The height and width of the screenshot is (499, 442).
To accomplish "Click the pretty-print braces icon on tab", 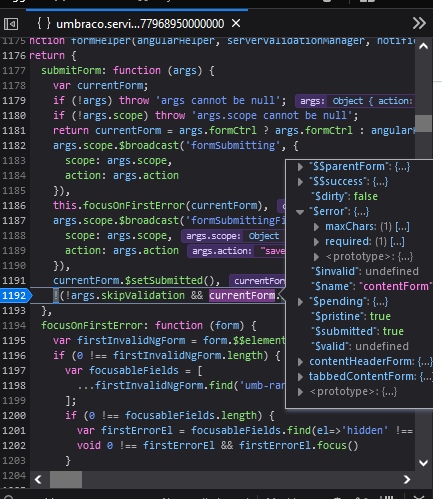I will pyautogui.click(x=44, y=23).
